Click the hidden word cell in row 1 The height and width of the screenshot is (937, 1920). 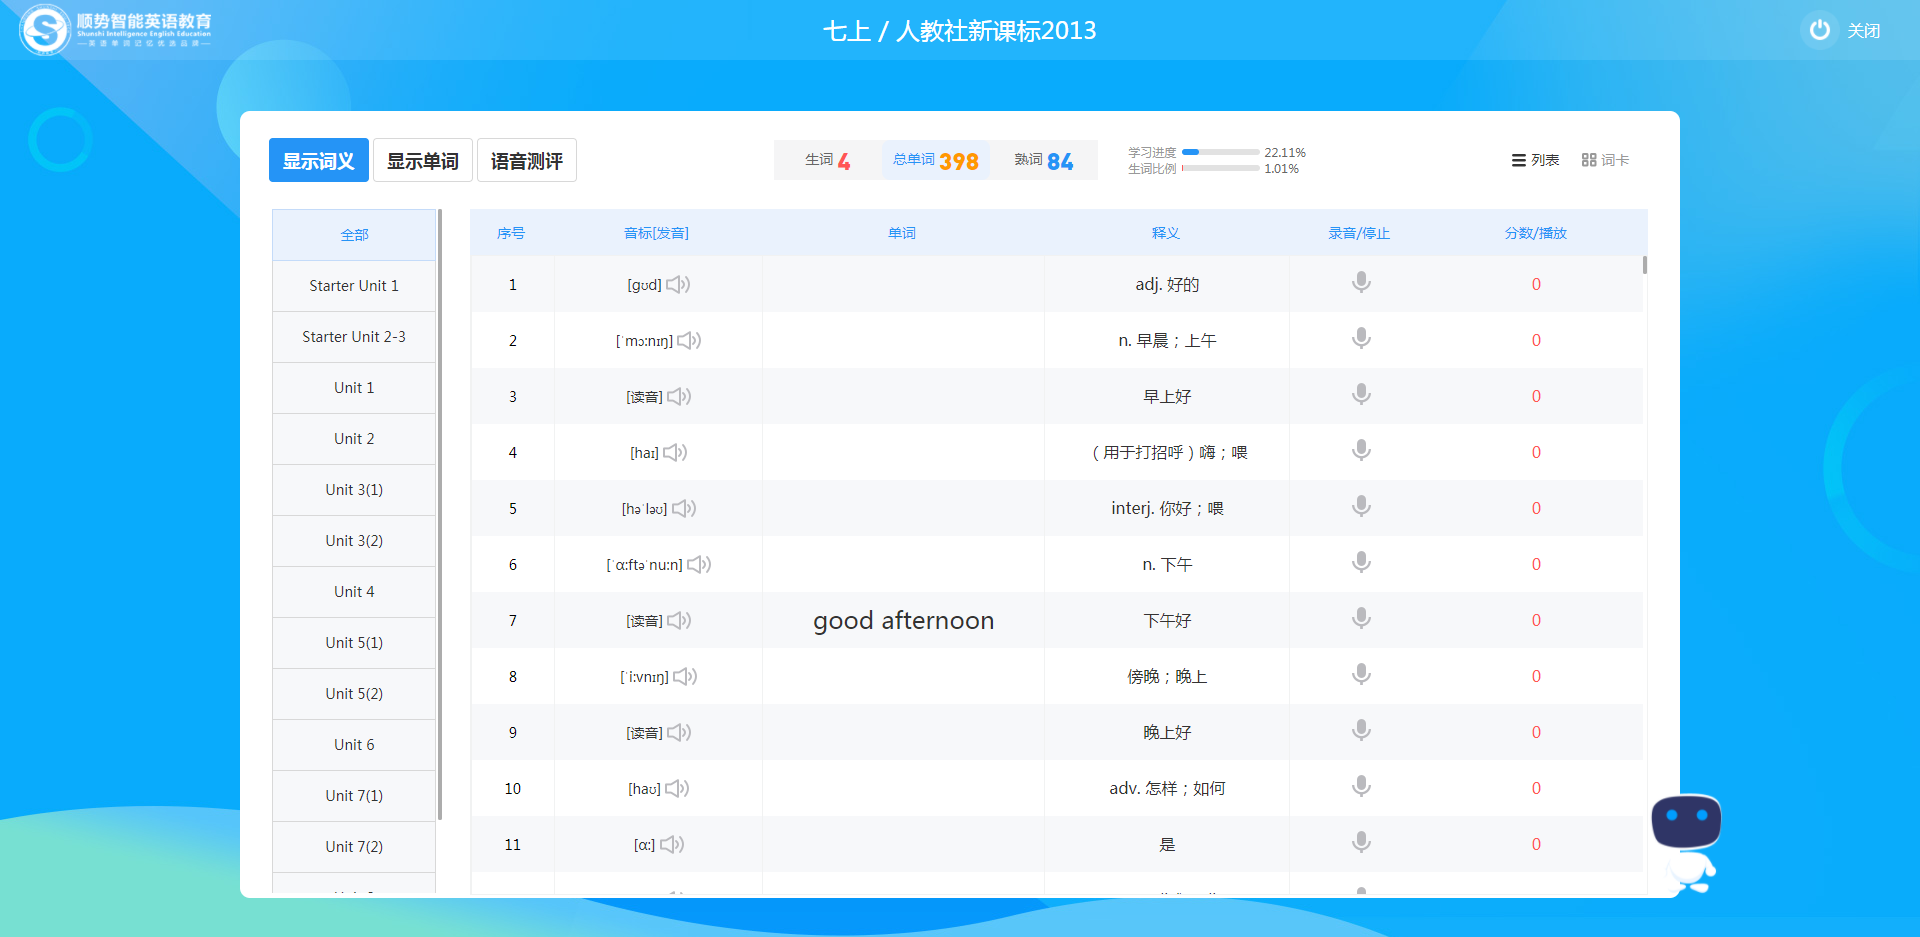tap(903, 285)
